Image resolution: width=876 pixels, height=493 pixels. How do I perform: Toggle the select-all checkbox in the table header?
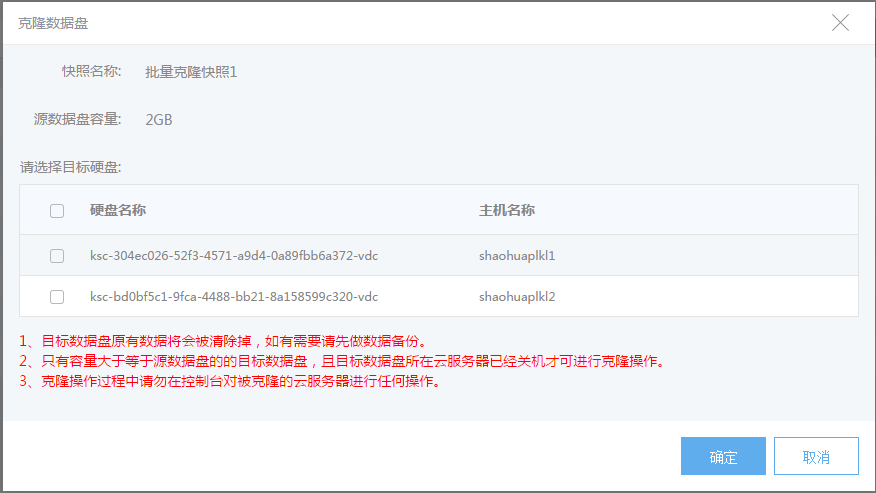click(57, 210)
